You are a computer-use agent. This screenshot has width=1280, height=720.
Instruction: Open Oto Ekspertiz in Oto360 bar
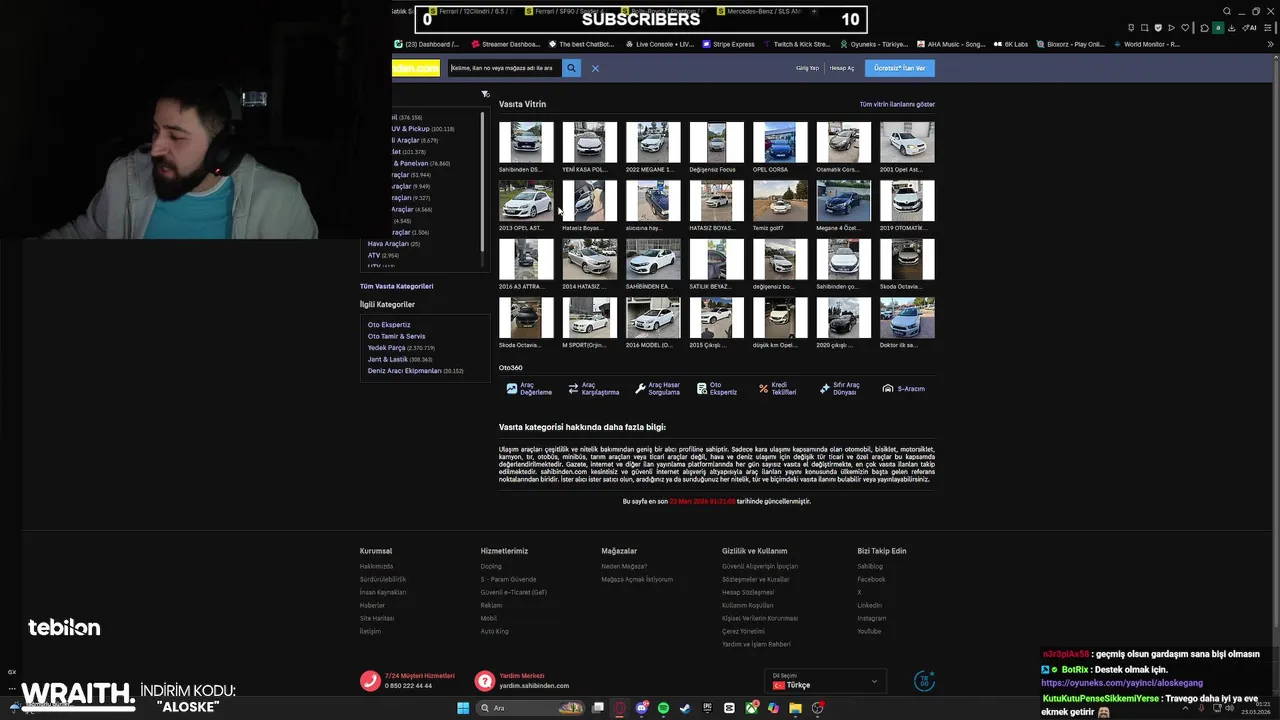click(717, 389)
